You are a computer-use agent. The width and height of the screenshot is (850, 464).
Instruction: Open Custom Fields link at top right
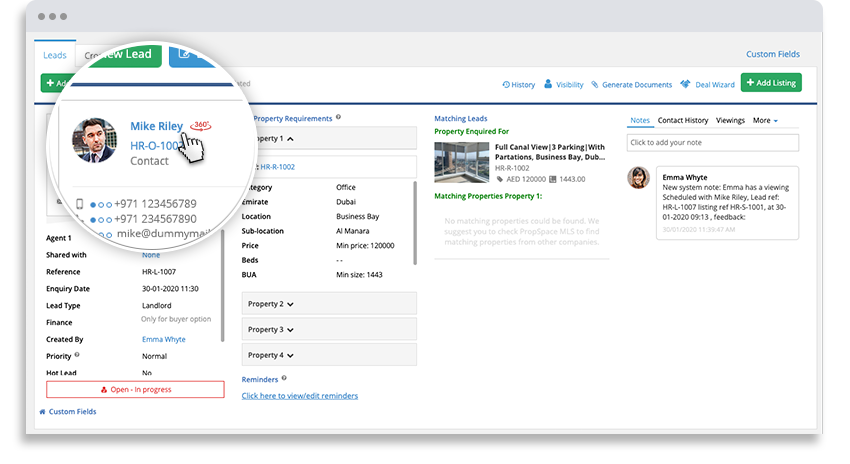pyautogui.click(x=772, y=54)
